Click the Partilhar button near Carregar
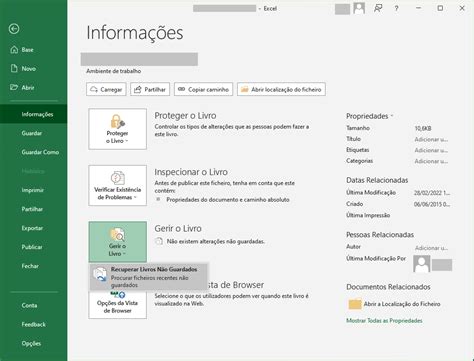The height and width of the screenshot is (361, 474). tap(150, 89)
